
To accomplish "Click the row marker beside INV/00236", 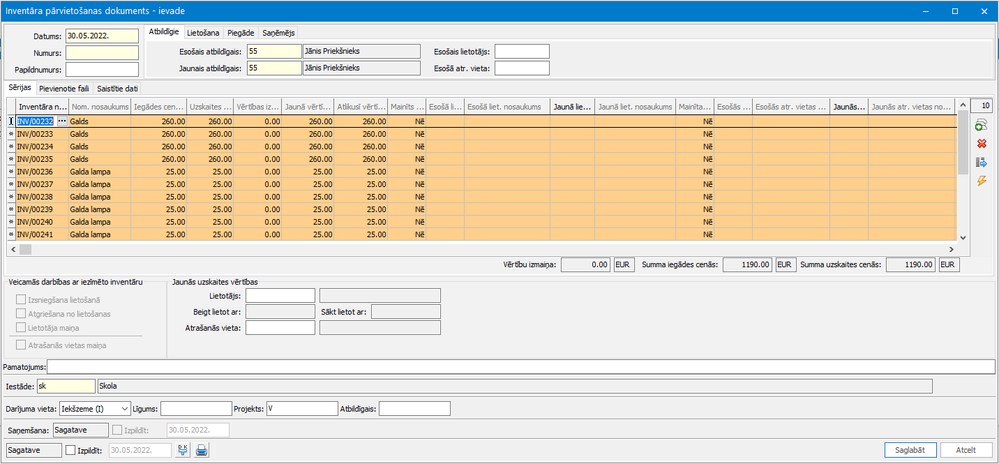I will [x=11, y=171].
